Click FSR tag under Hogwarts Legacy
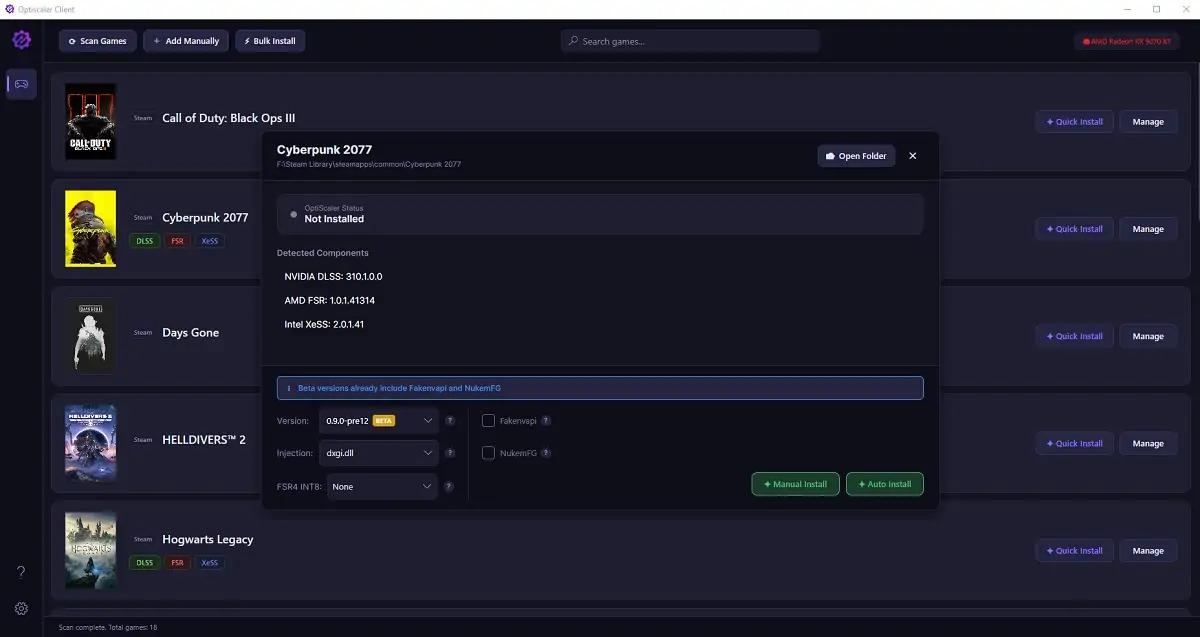This screenshot has height=637, width=1200. [178, 563]
